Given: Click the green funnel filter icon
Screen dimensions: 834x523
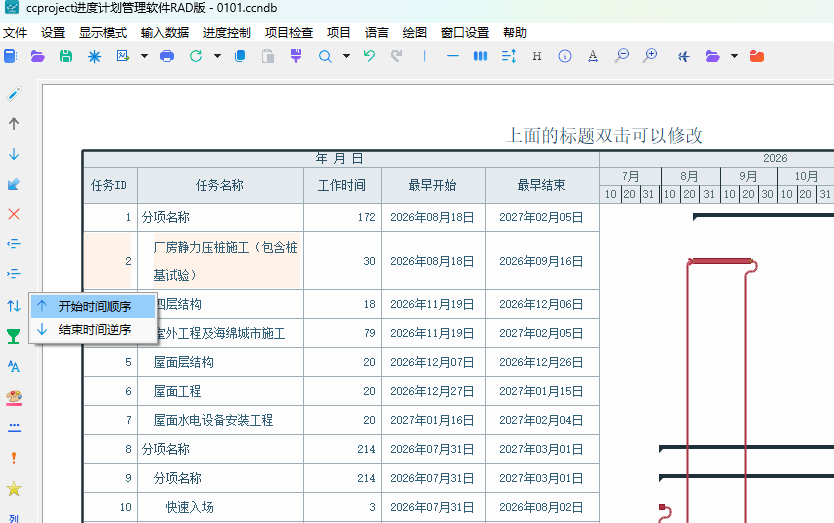Looking at the screenshot, I should click(14, 336).
